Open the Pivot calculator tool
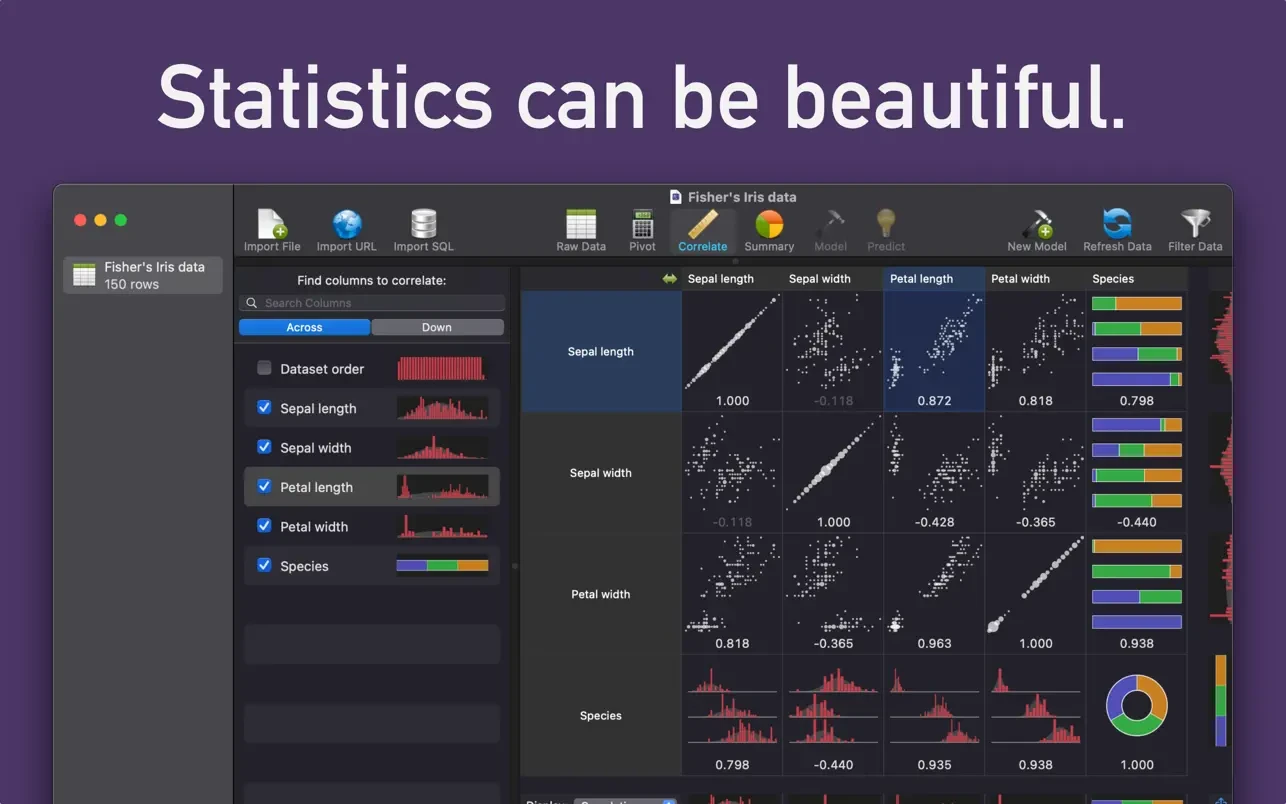 tap(642, 231)
